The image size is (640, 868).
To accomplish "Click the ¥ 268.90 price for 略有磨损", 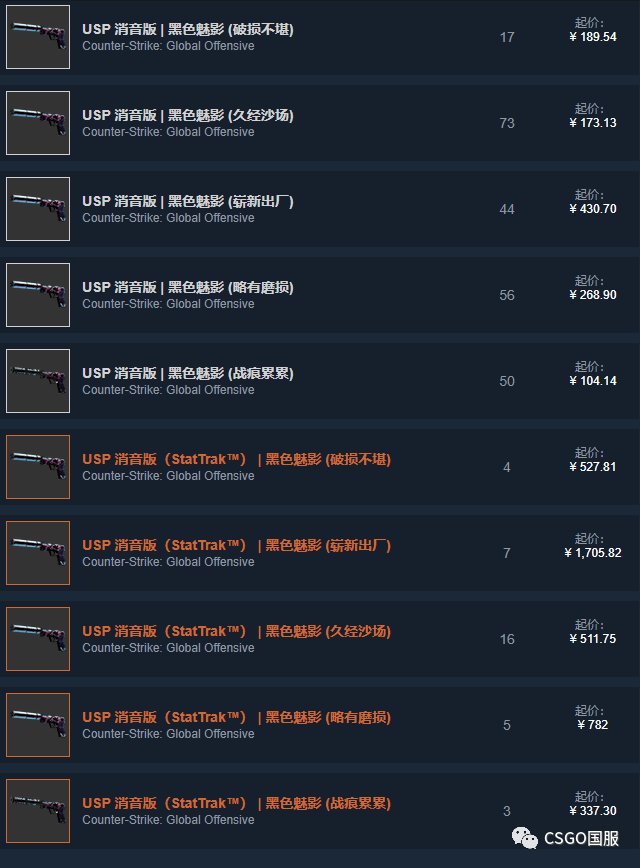I will (592, 295).
